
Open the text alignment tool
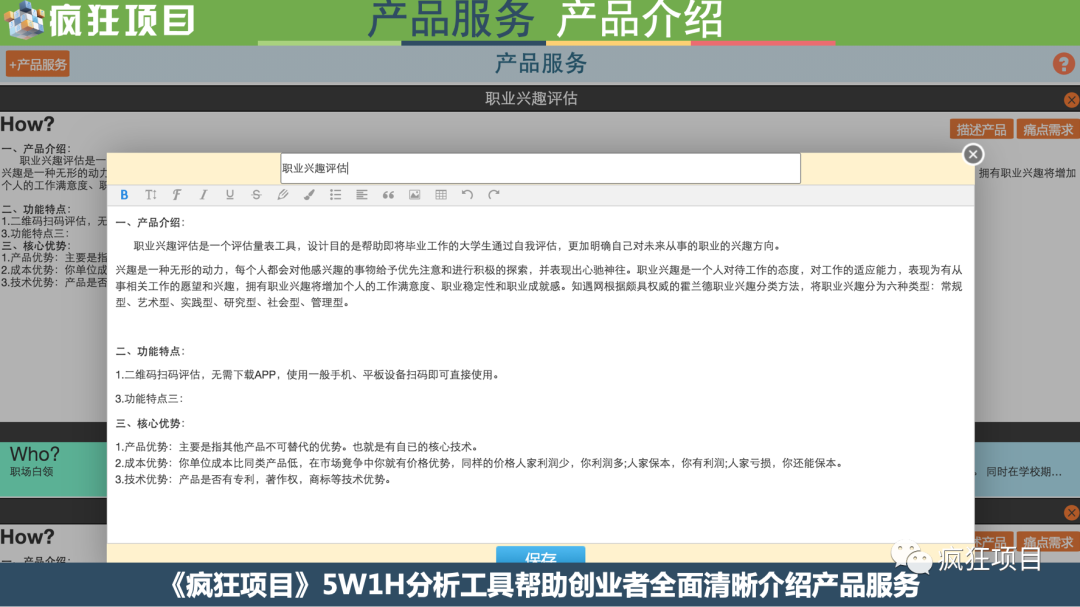click(362, 195)
